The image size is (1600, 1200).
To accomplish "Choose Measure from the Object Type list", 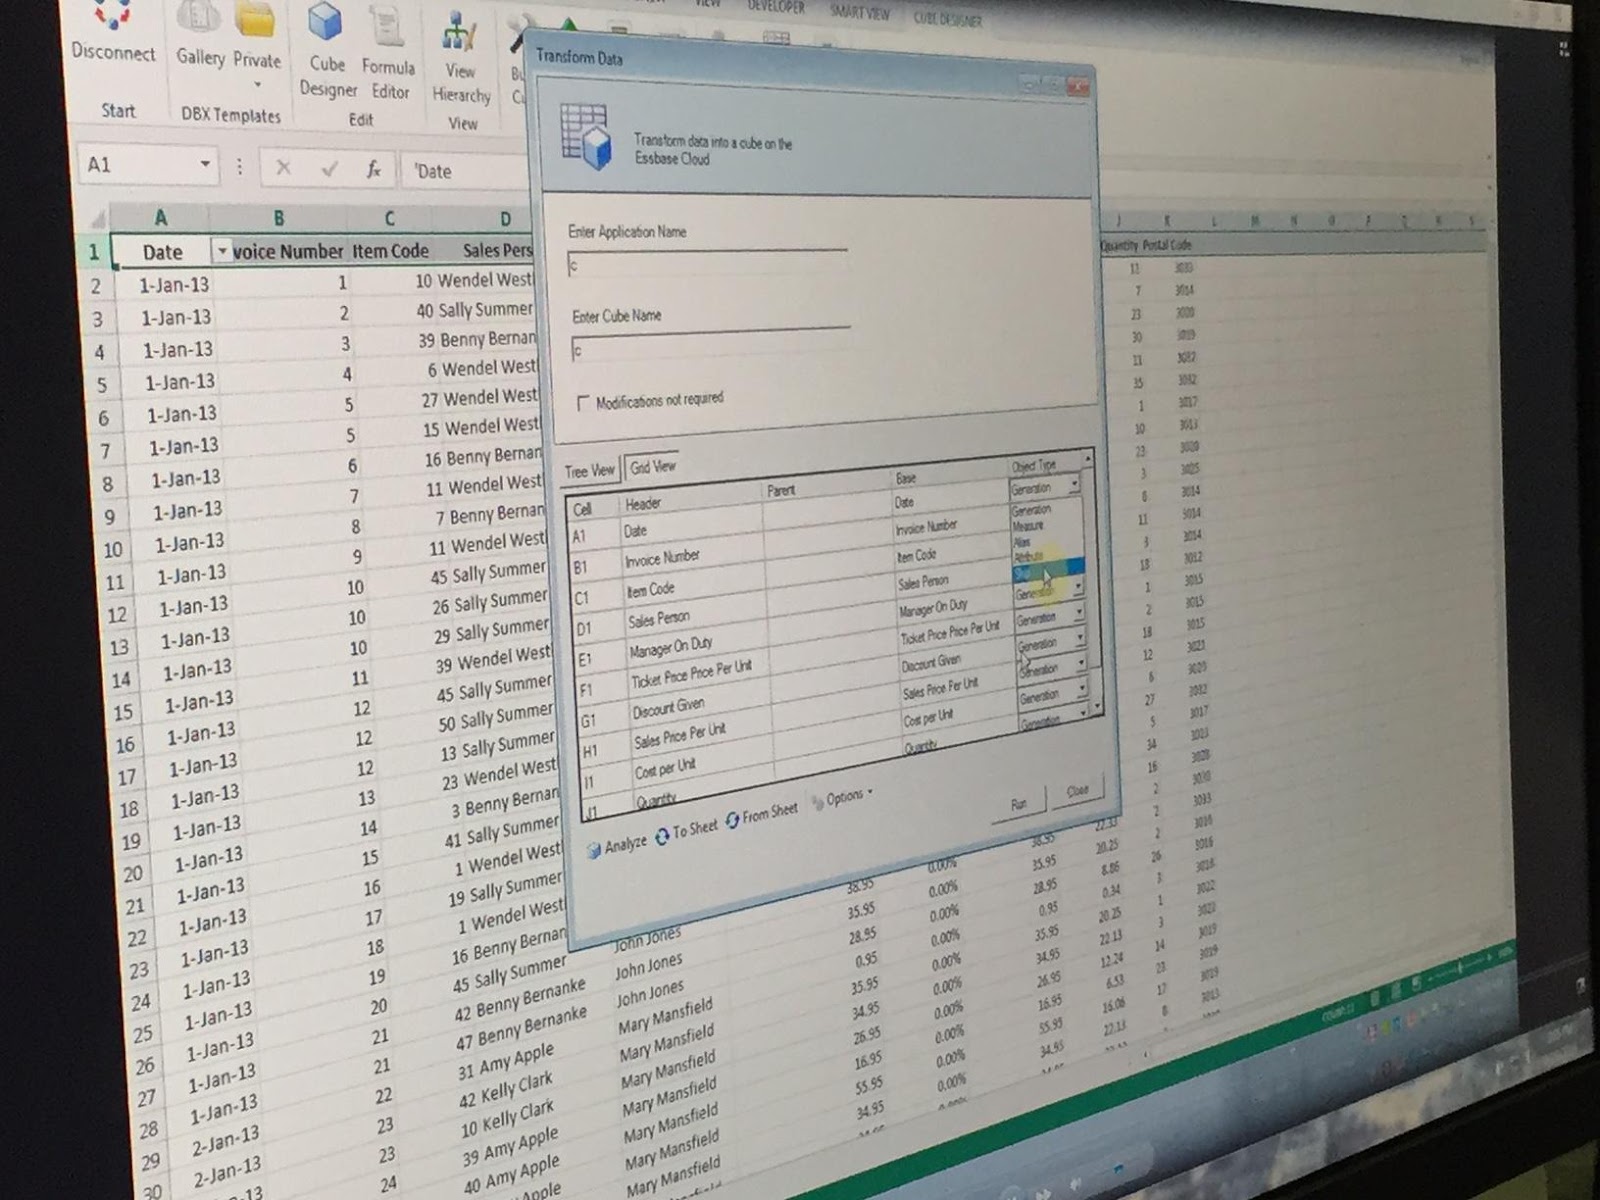I will pyautogui.click(x=1027, y=525).
